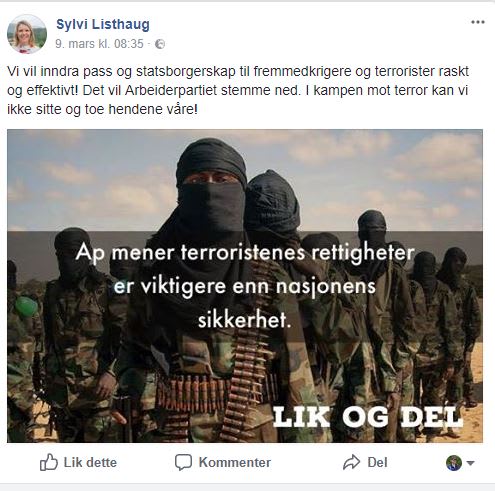Click the small acting-profile avatar icon
This screenshot has height=491, width=495.
[x=454, y=463]
